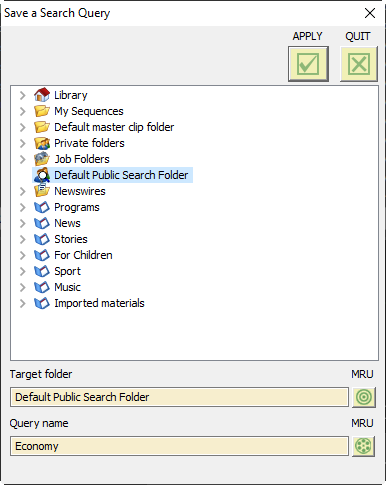The width and height of the screenshot is (386, 485).
Task: Expand the My Sequences node
Action: coord(22,111)
